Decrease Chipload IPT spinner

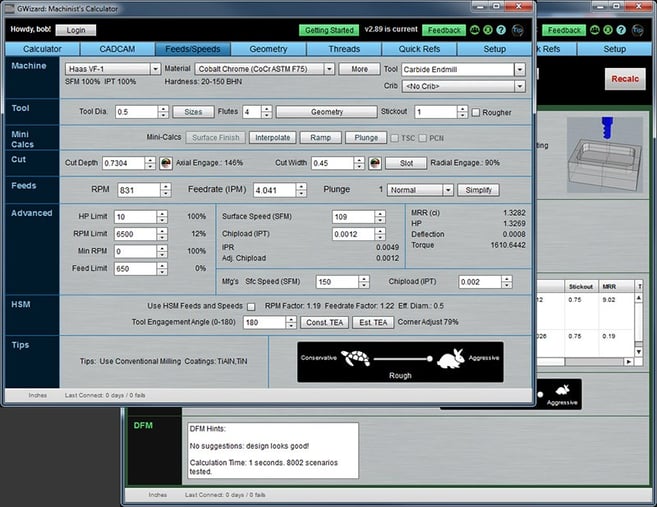[380, 237]
